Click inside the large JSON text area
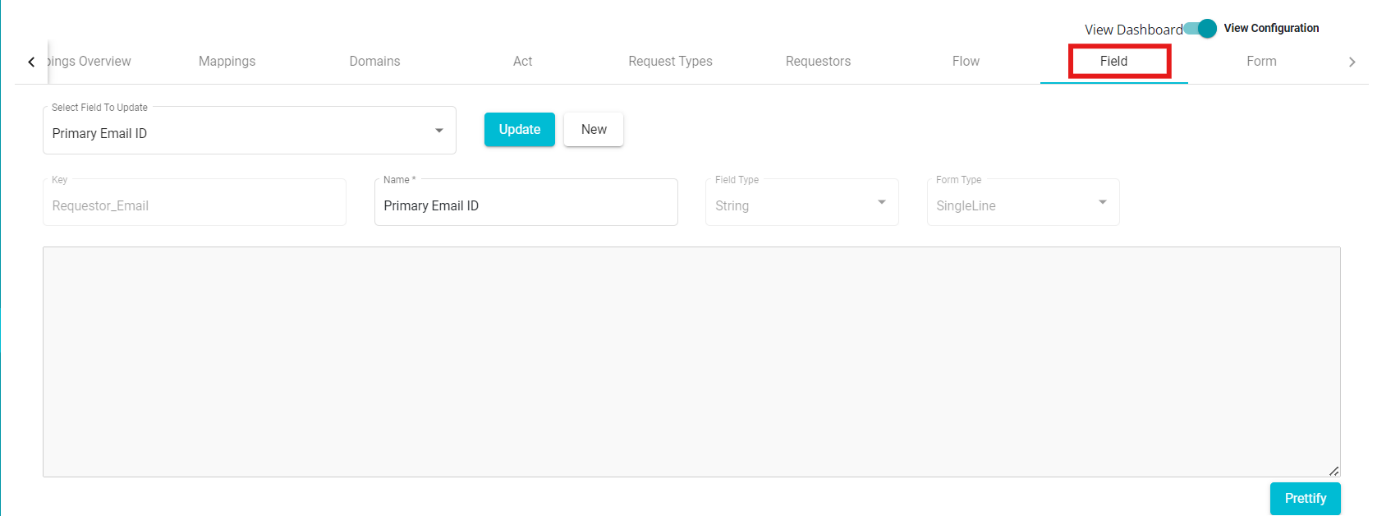 (x=690, y=360)
